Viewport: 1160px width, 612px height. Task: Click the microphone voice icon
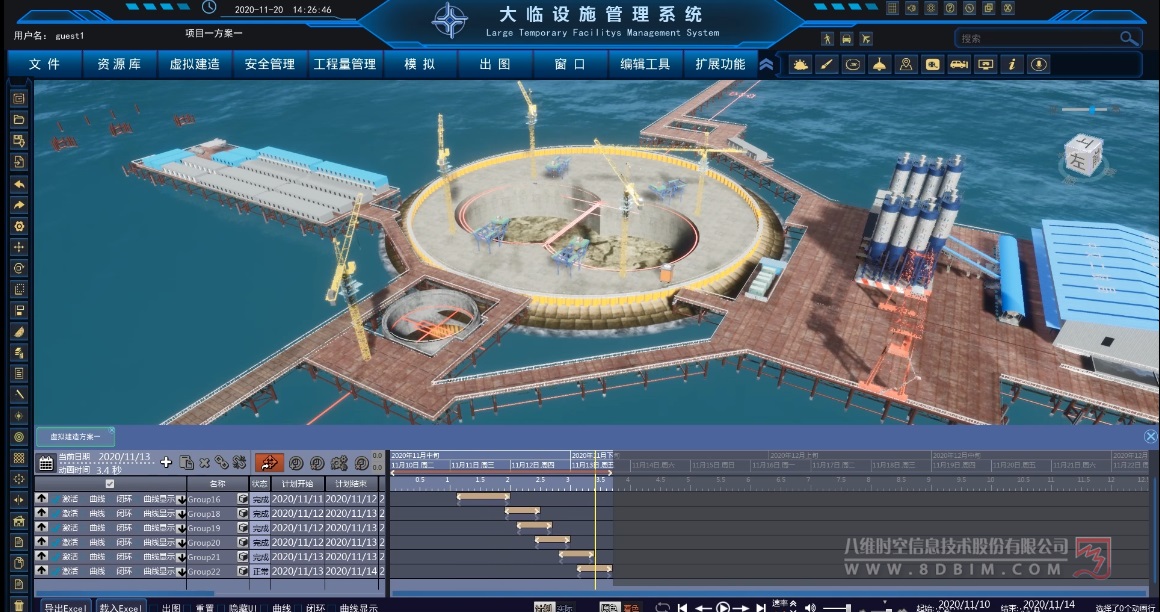(1039, 65)
